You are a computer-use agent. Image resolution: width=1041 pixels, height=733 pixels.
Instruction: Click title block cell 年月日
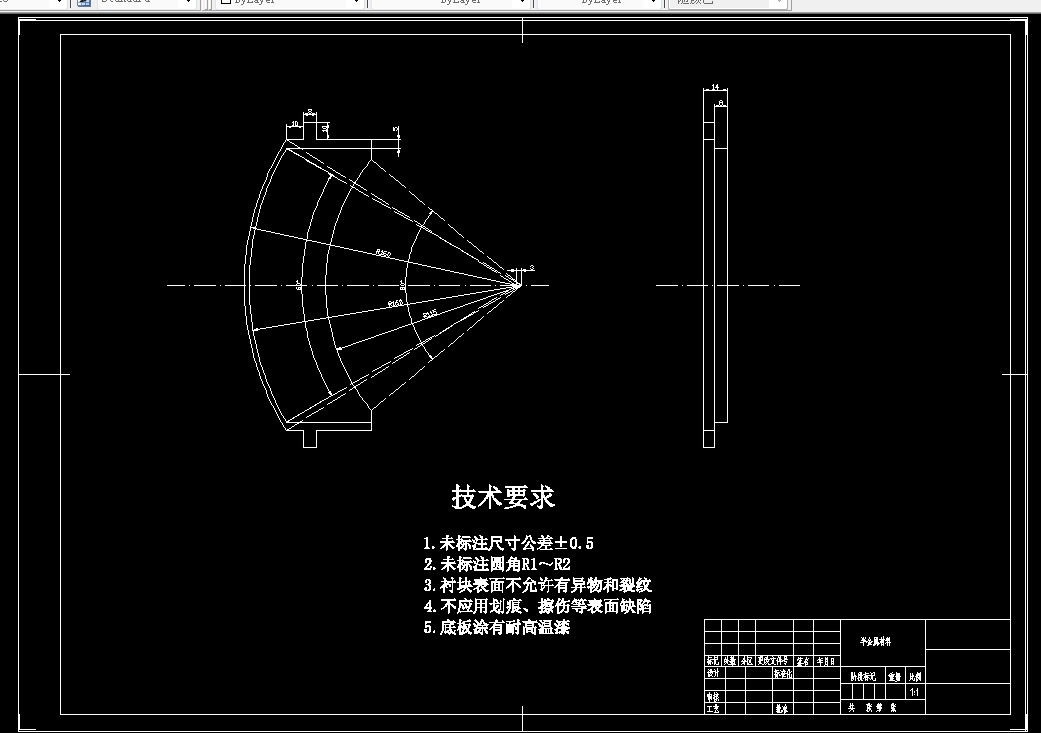pos(825,661)
